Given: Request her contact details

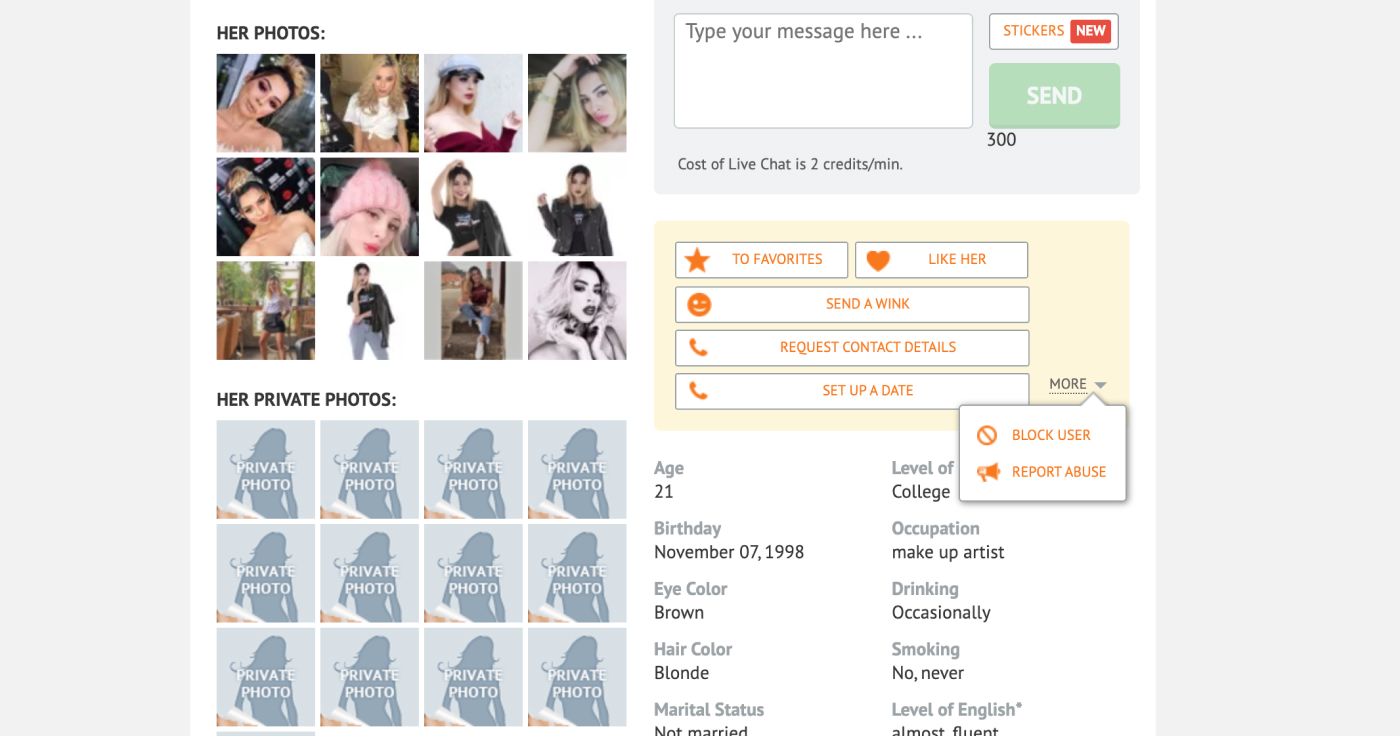Looking at the screenshot, I should (852, 348).
